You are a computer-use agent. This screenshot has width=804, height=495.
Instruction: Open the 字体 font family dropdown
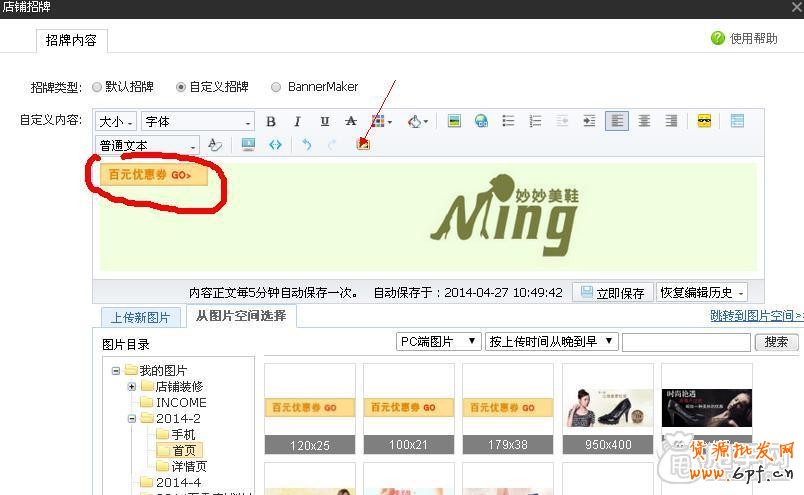point(198,122)
